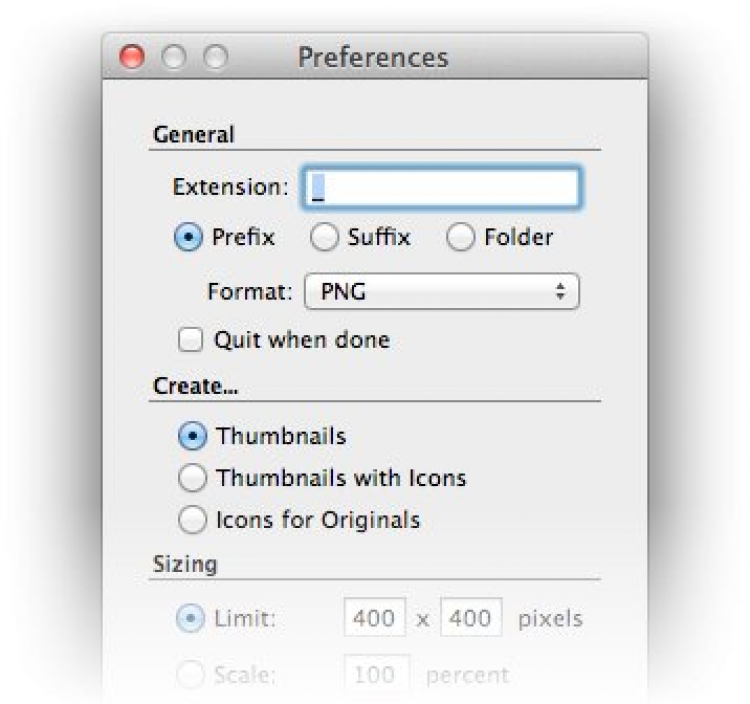Close the Preferences window

click(x=132, y=58)
